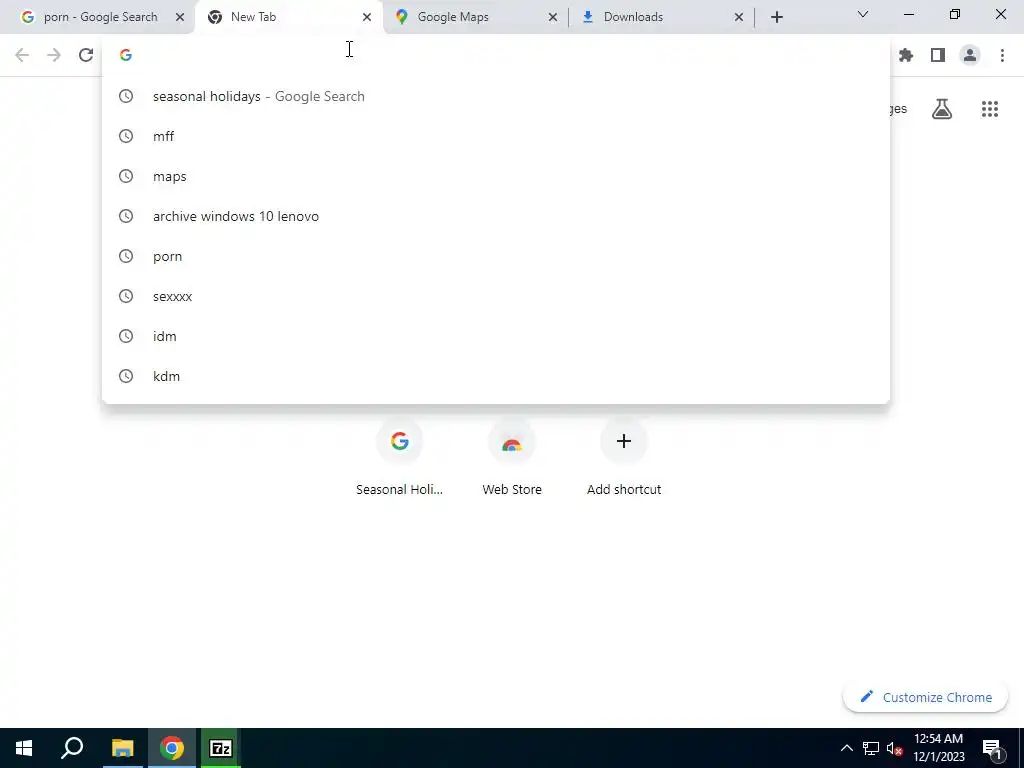The height and width of the screenshot is (768, 1024).
Task: Open Windows taskbar search
Action: tap(72, 748)
